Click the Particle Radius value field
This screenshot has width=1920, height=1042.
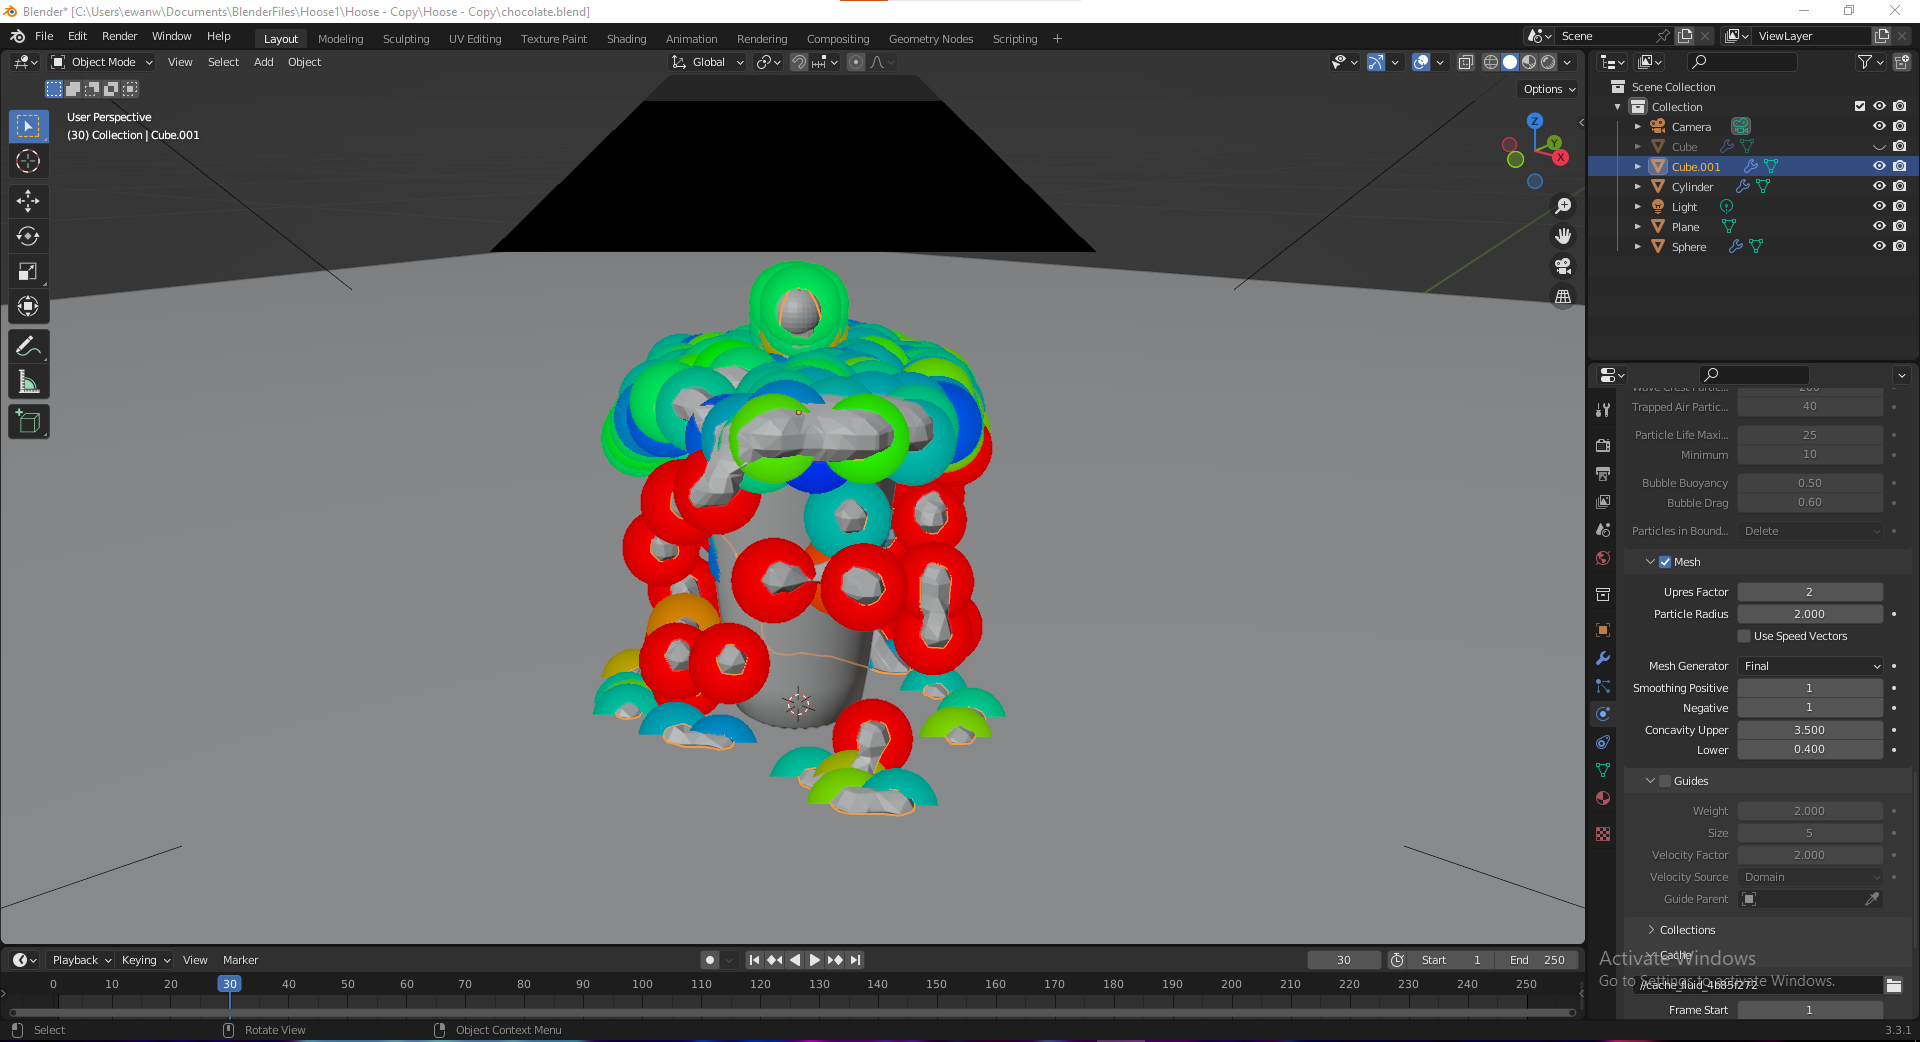tap(1810, 614)
